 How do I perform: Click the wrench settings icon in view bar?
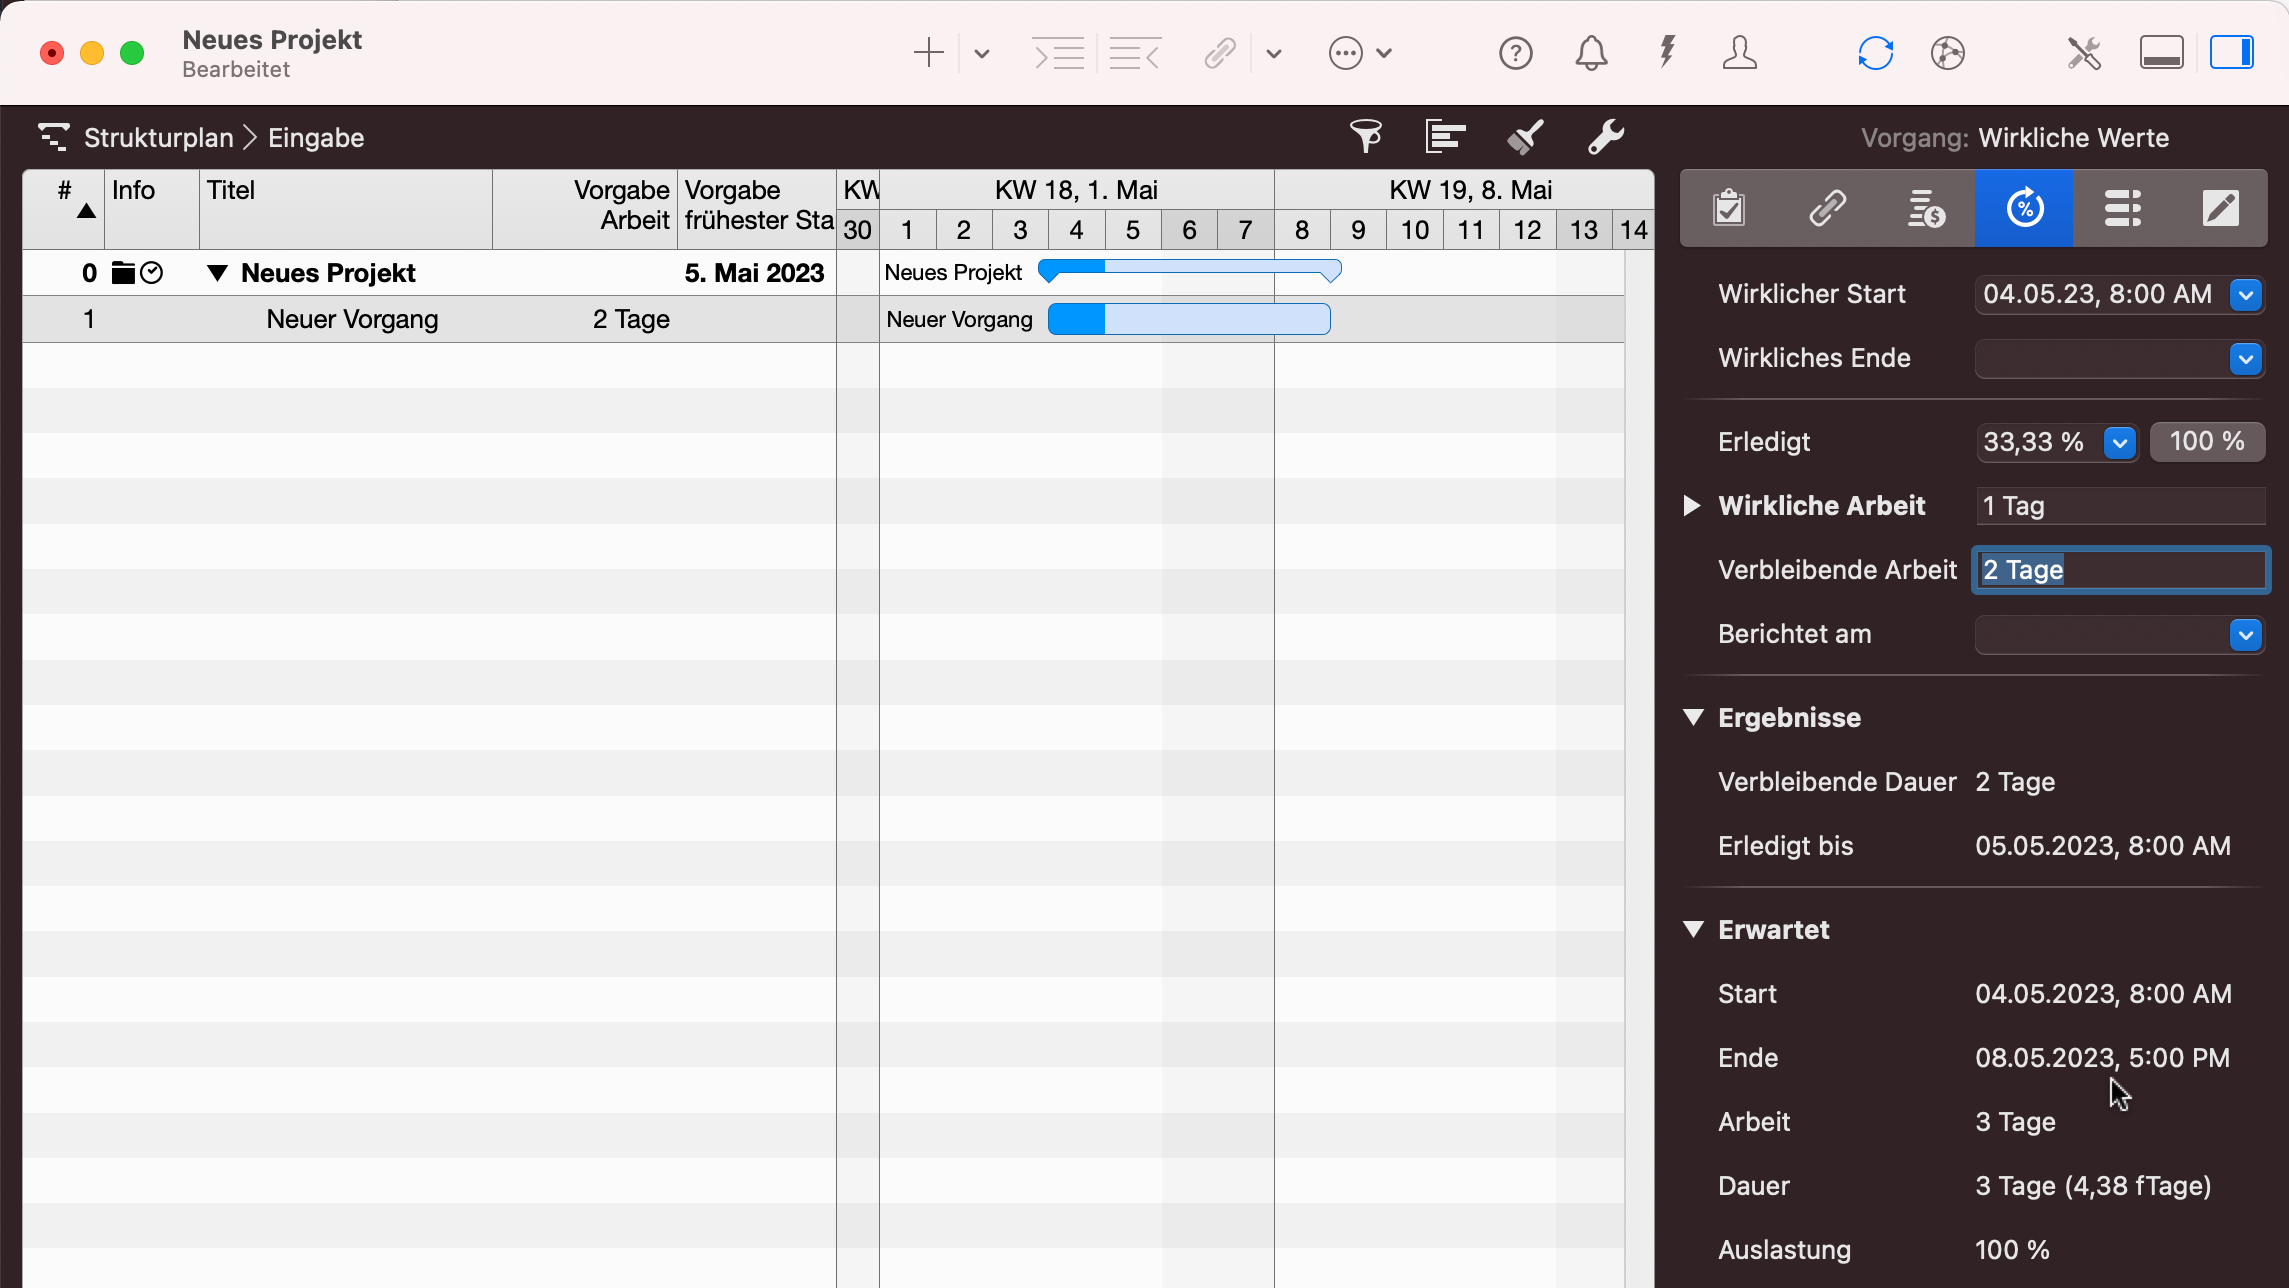(1605, 137)
